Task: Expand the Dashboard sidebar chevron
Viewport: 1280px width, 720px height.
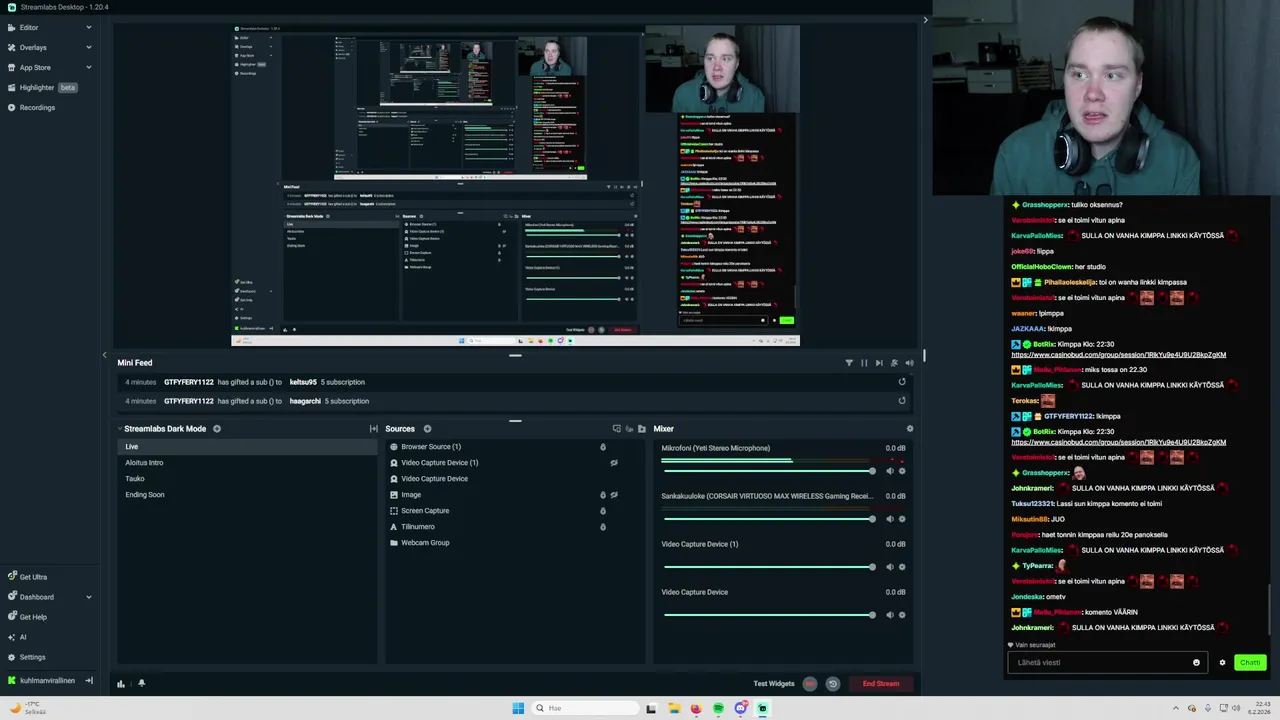Action: (x=88, y=597)
